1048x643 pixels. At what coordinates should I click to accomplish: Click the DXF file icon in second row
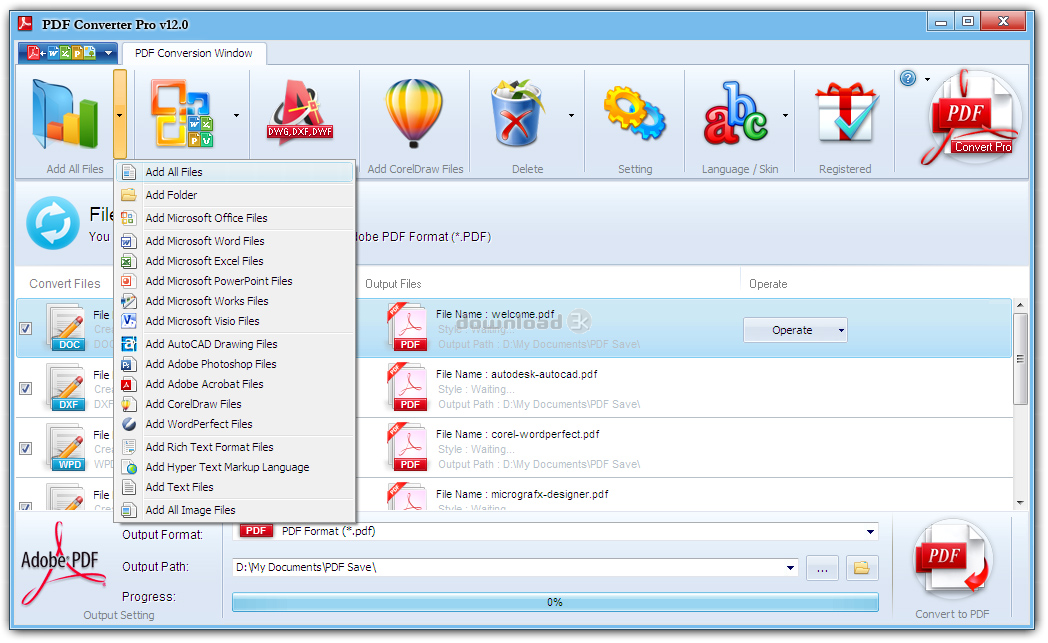click(66, 387)
